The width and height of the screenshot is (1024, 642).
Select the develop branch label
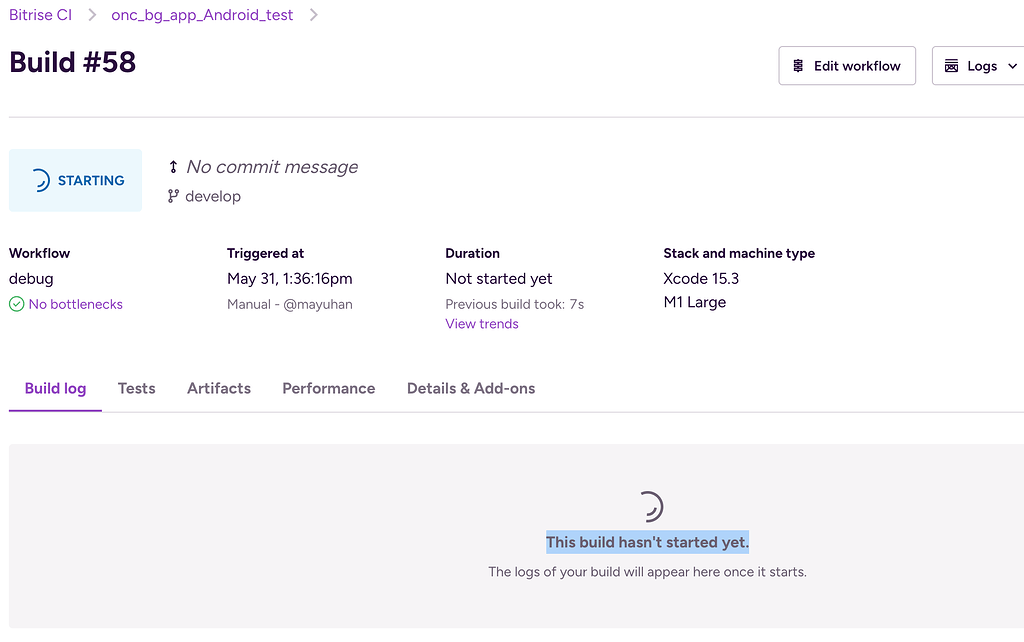tap(213, 196)
